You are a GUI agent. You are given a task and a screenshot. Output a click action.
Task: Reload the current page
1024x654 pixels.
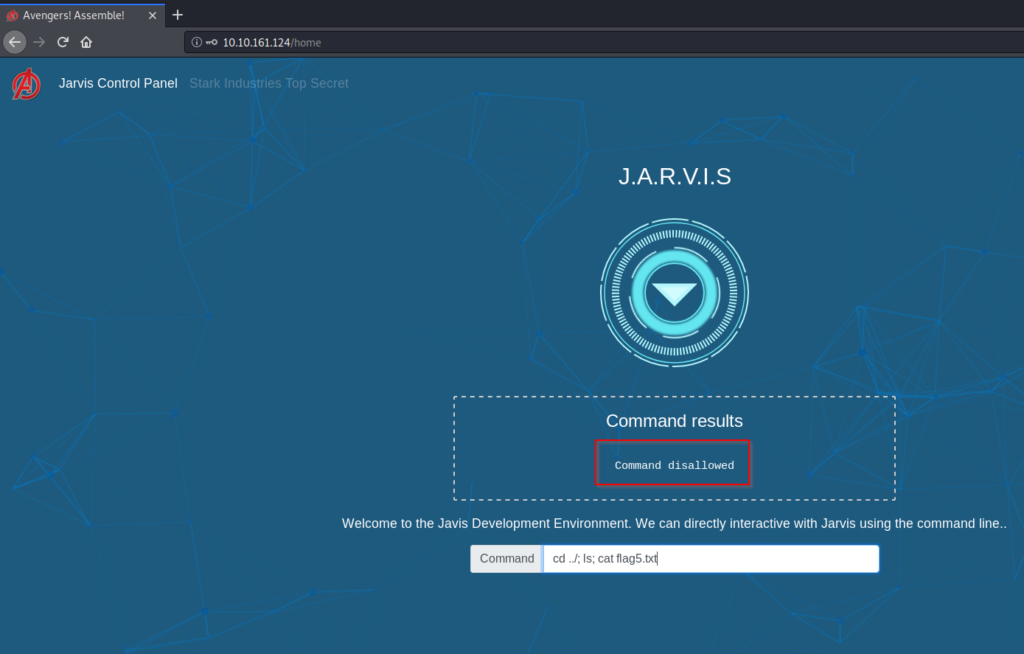[63, 42]
